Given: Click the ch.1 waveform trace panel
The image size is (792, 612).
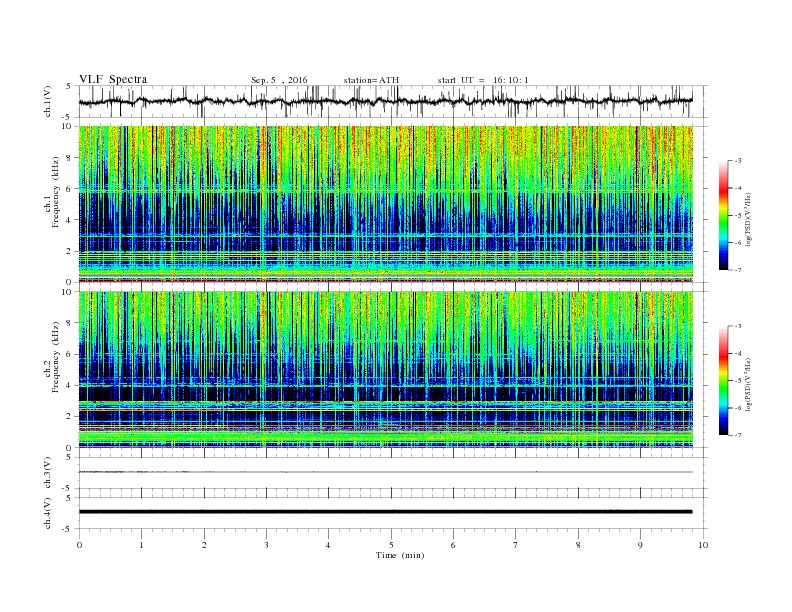Looking at the screenshot, I should (393, 101).
